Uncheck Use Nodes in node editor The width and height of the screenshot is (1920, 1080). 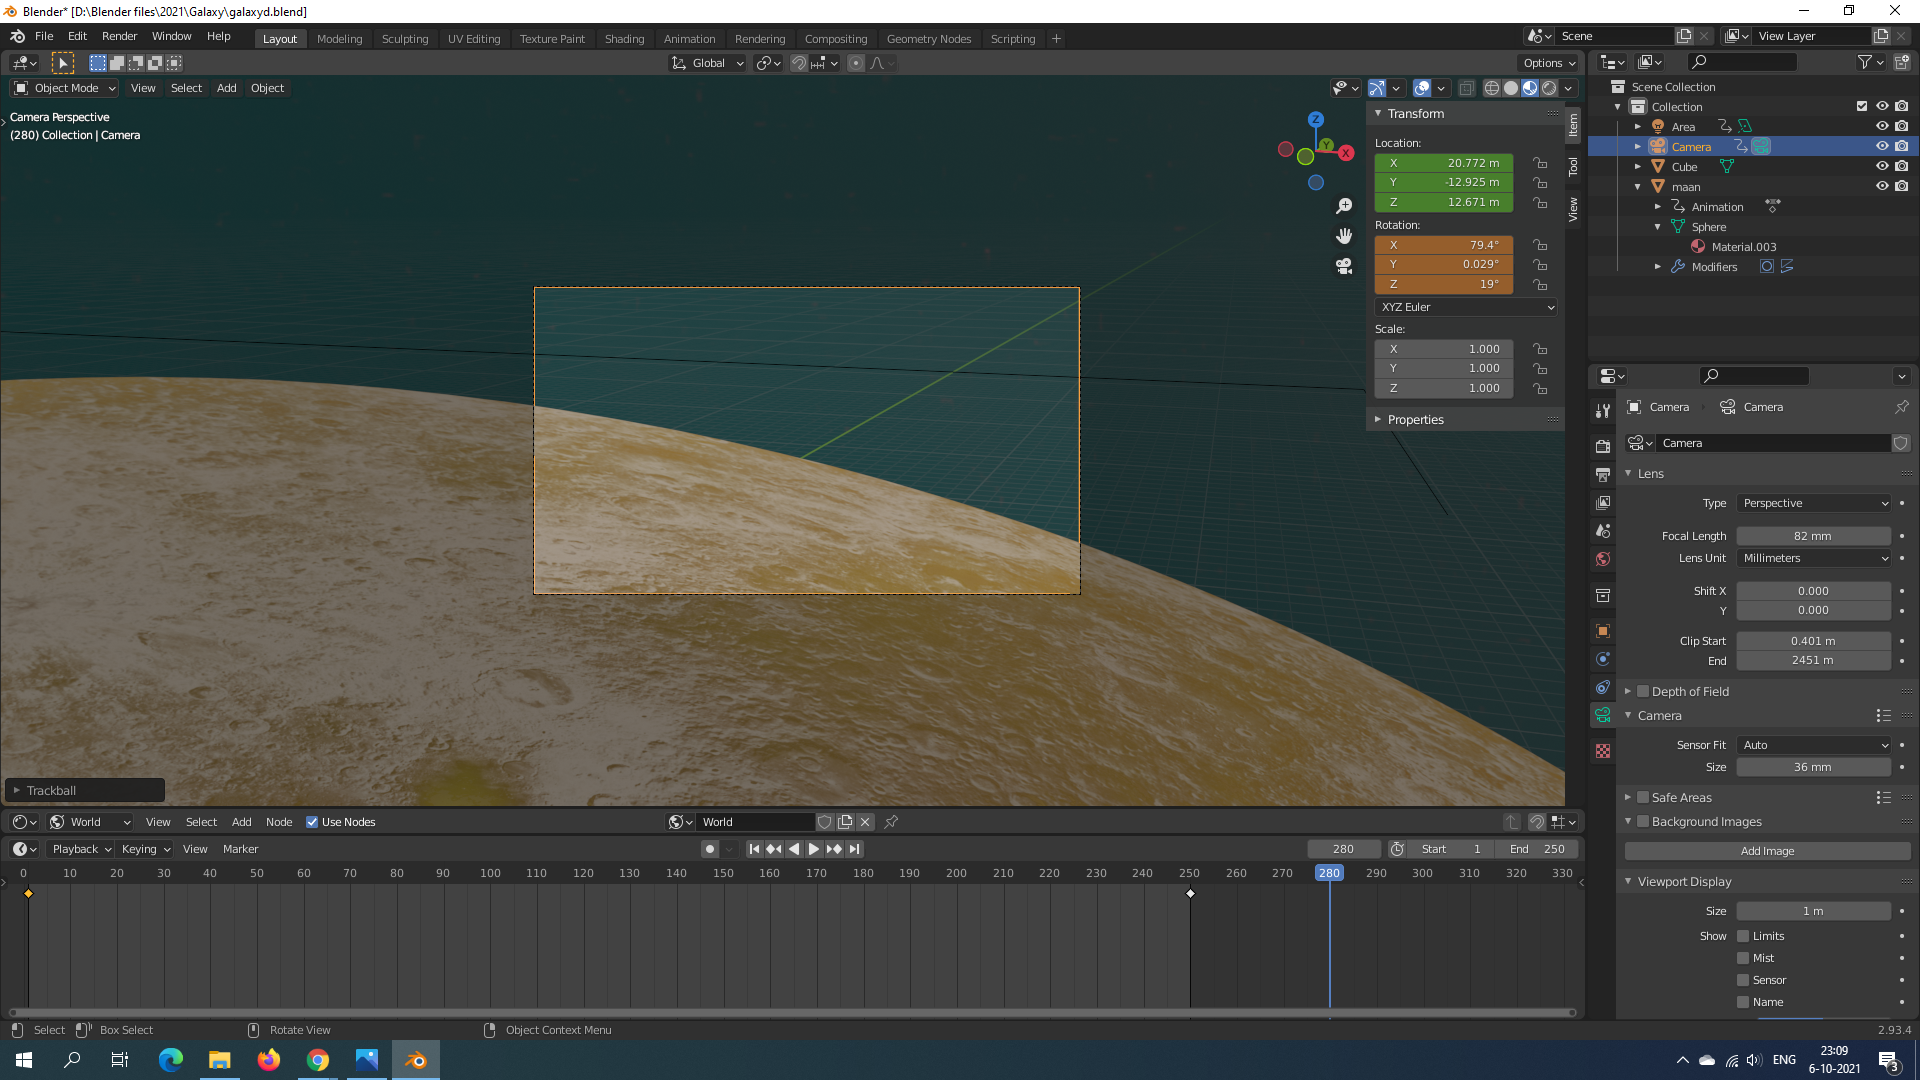click(x=312, y=822)
